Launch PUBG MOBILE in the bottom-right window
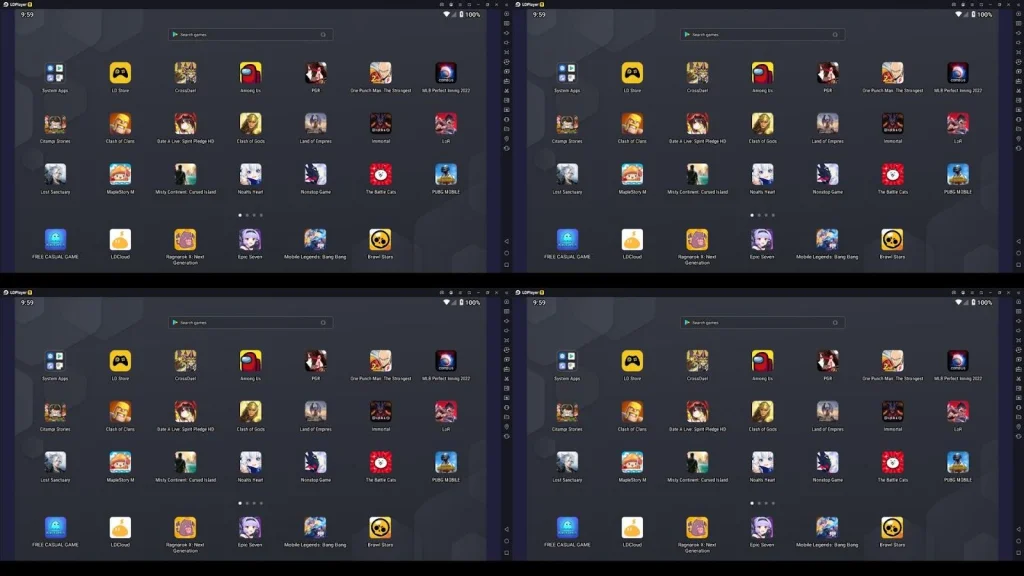Screen dimensions: 1024x576 pyautogui.click(x=958, y=462)
